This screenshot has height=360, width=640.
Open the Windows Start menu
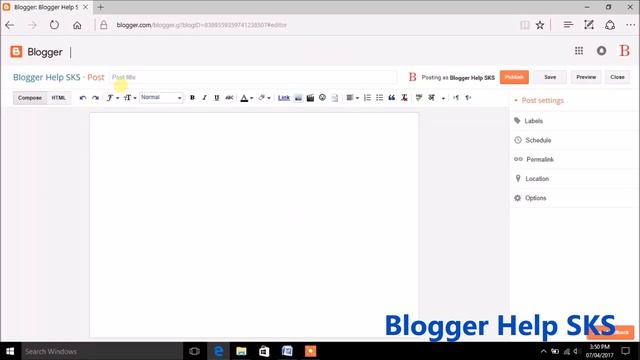[x=10, y=351]
